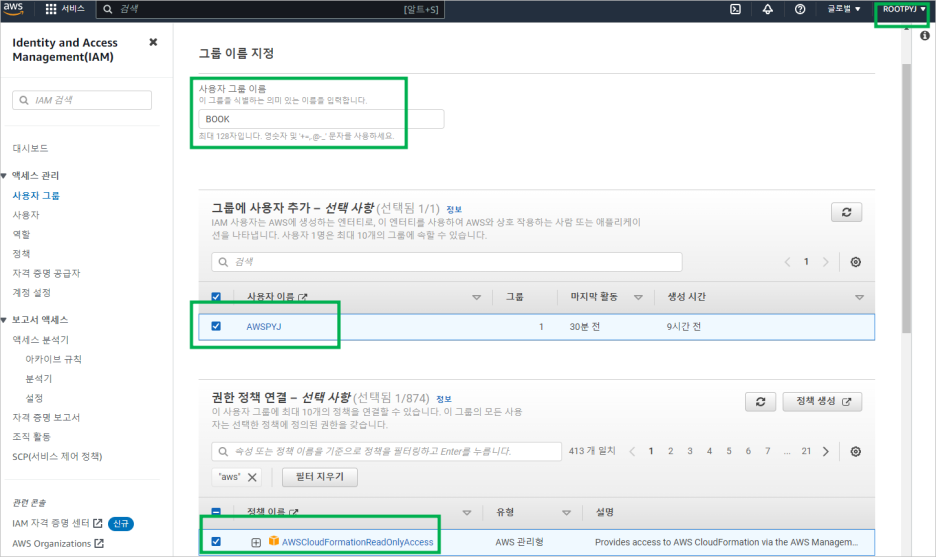Open User groups nav item
The height and width of the screenshot is (557, 936).
[x=36, y=195]
